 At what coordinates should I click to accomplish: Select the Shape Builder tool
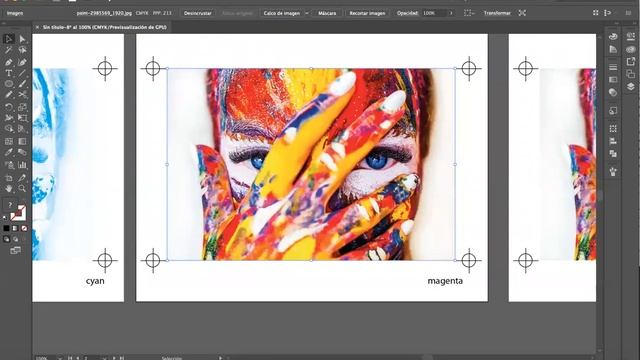click(x=9, y=129)
